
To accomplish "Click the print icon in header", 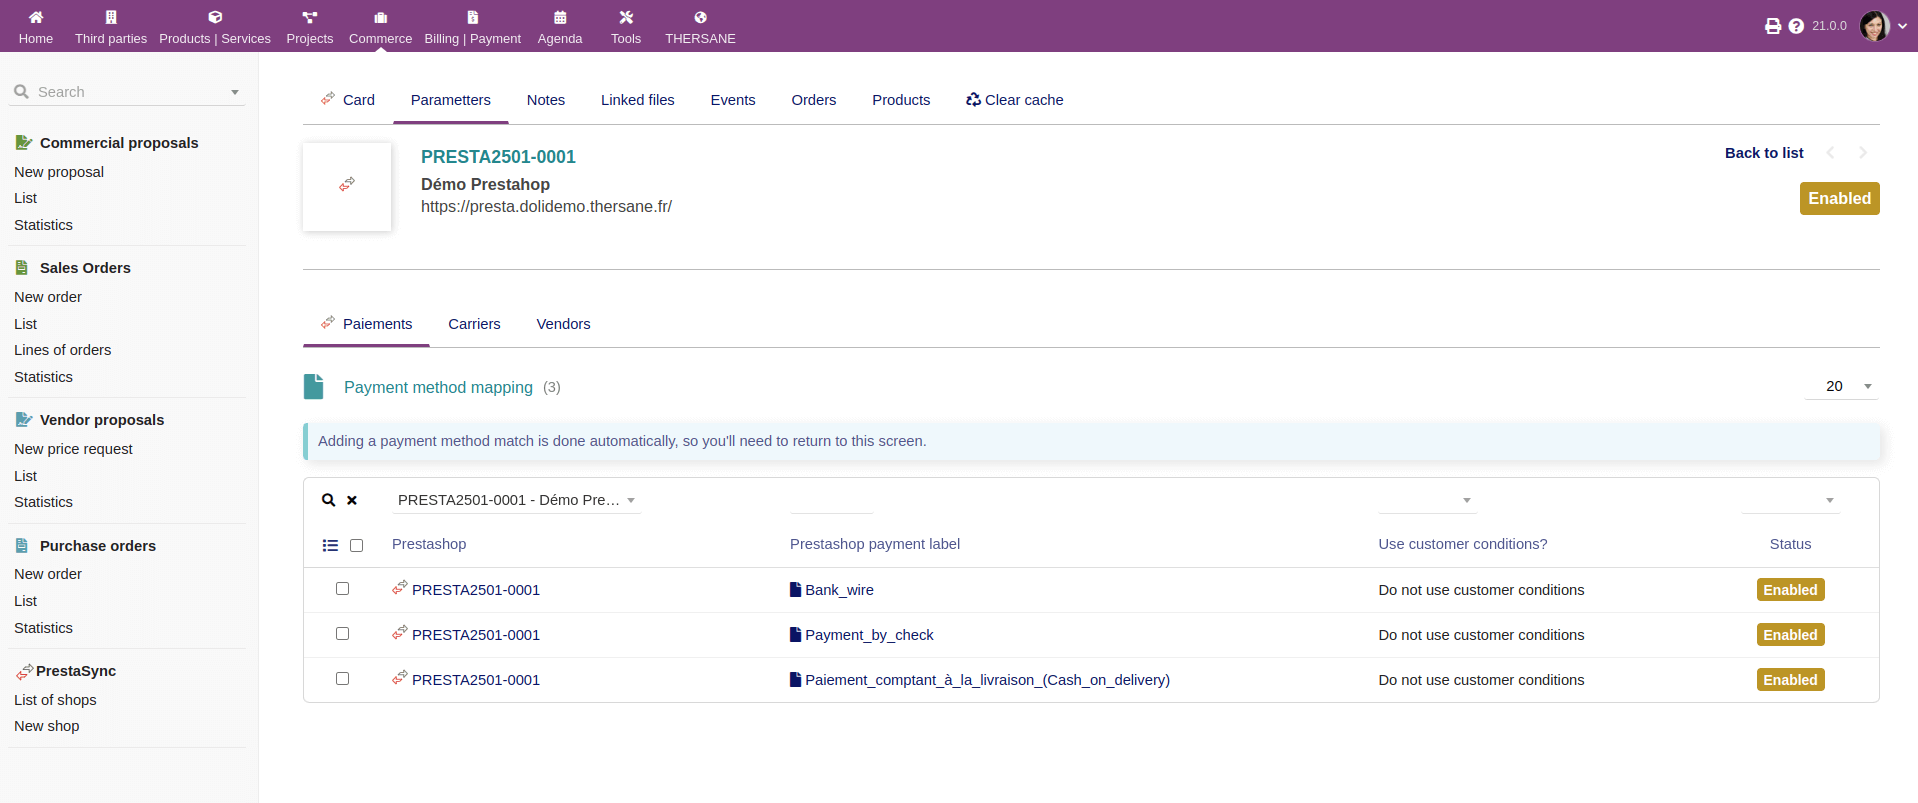I will click(x=1772, y=26).
